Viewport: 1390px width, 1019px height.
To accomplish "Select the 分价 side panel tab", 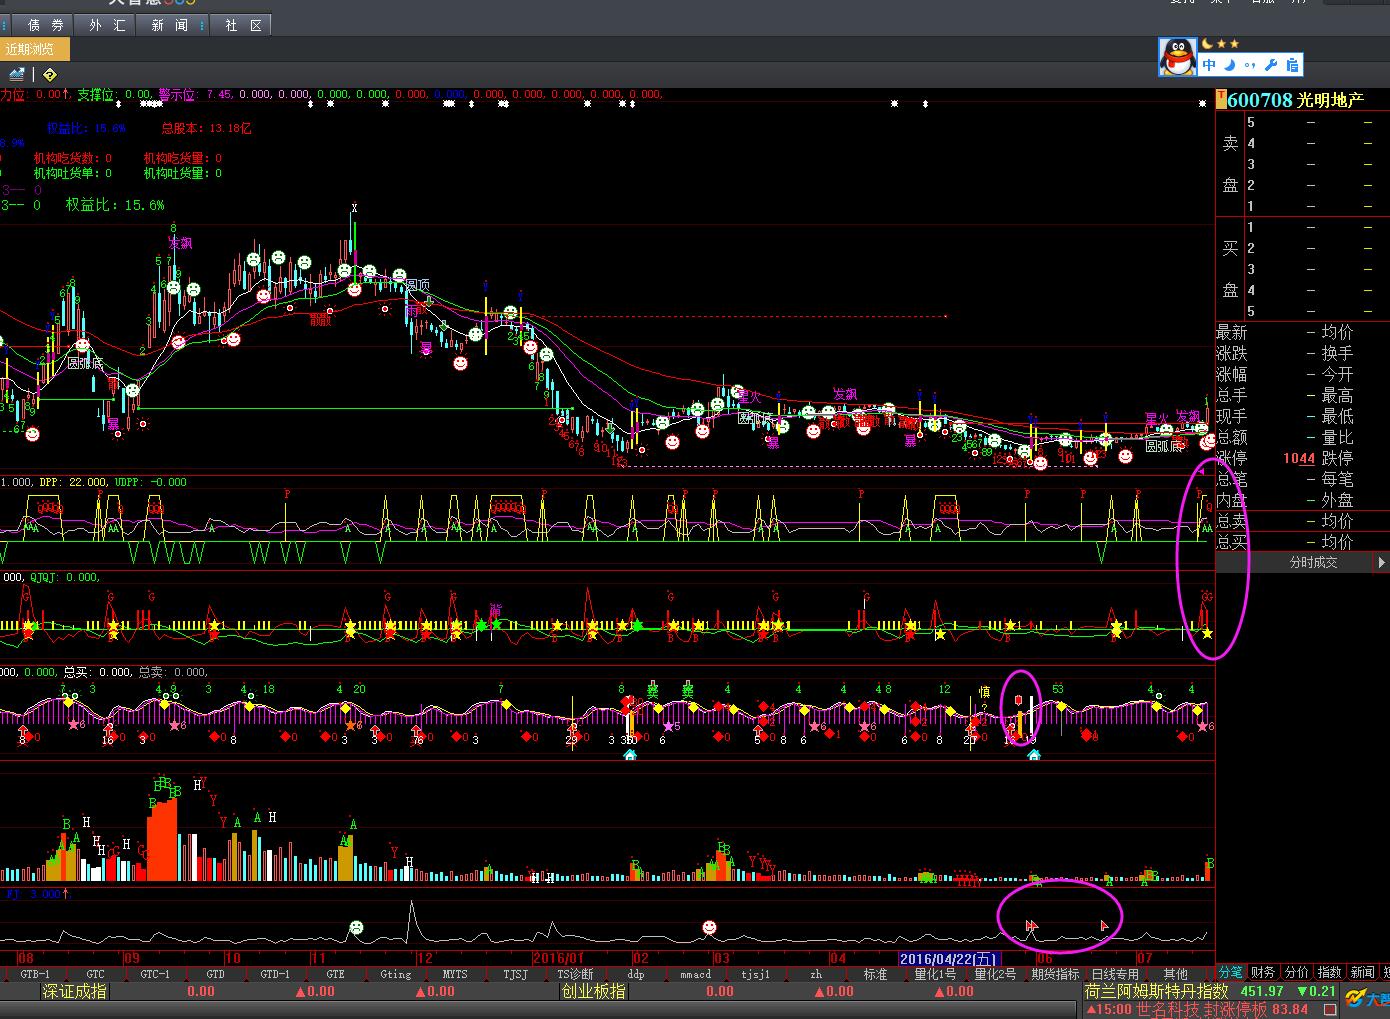I will pos(1296,972).
